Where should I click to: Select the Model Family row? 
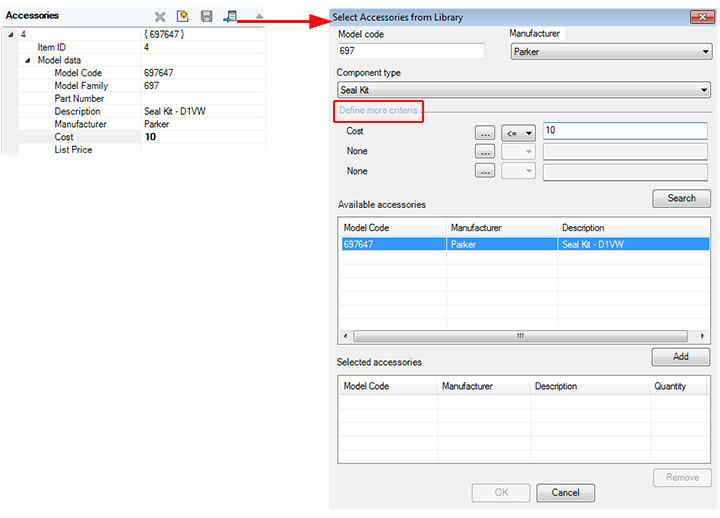(141, 86)
